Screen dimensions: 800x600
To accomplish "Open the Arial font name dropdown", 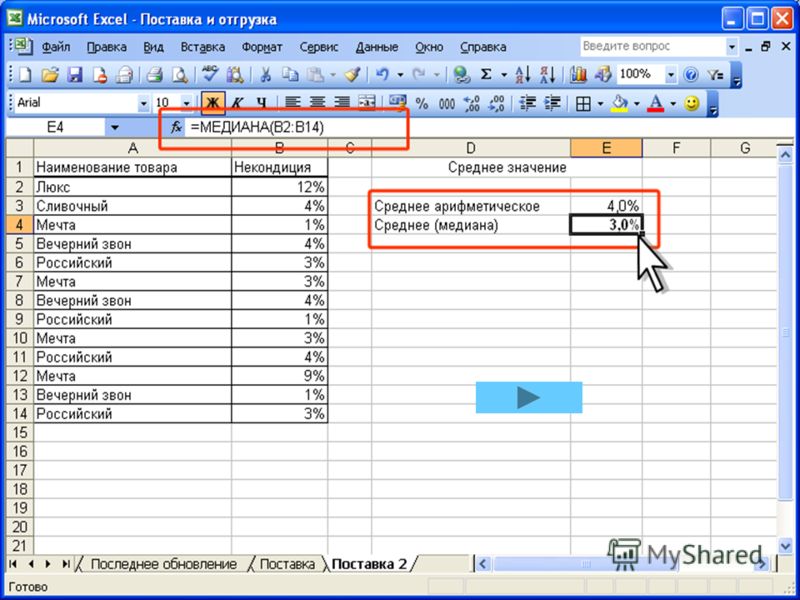I will 143,104.
